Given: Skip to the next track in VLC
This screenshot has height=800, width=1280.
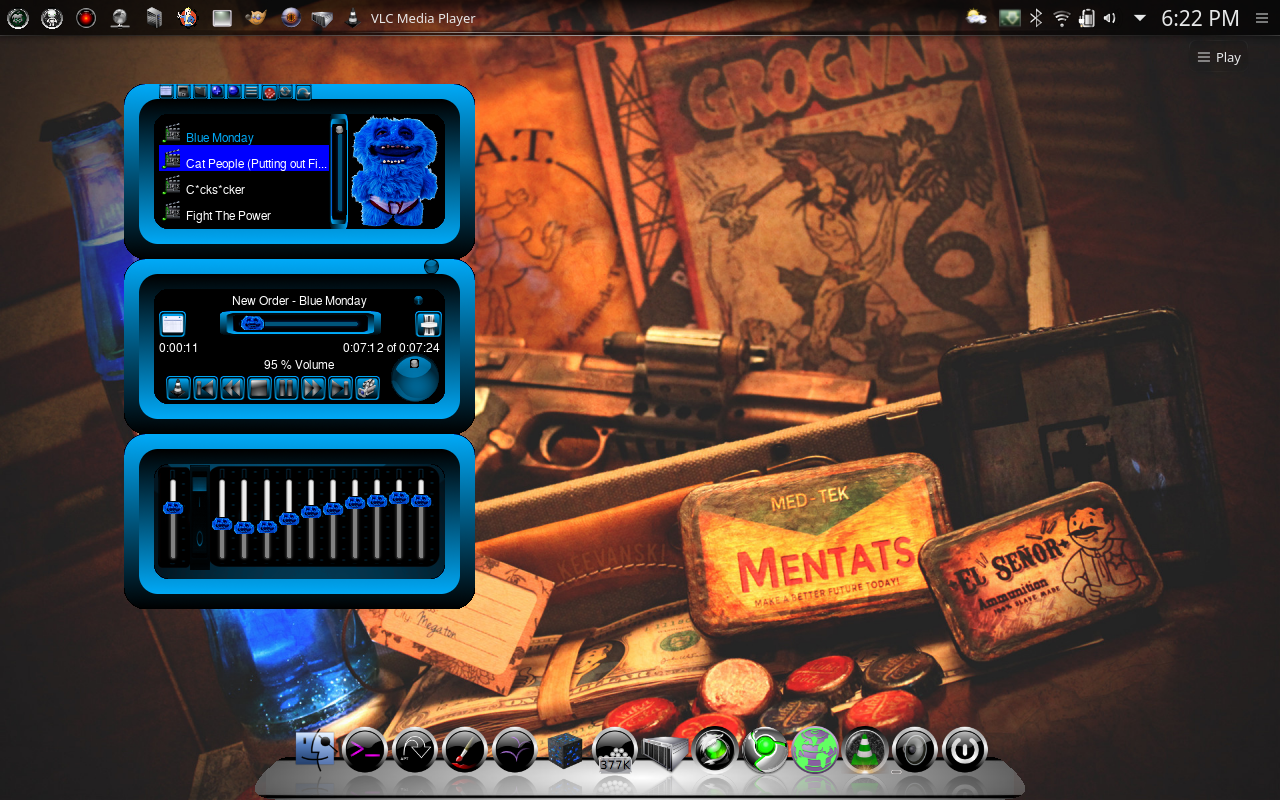Looking at the screenshot, I should pyautogui.click(x=340, y=388).
